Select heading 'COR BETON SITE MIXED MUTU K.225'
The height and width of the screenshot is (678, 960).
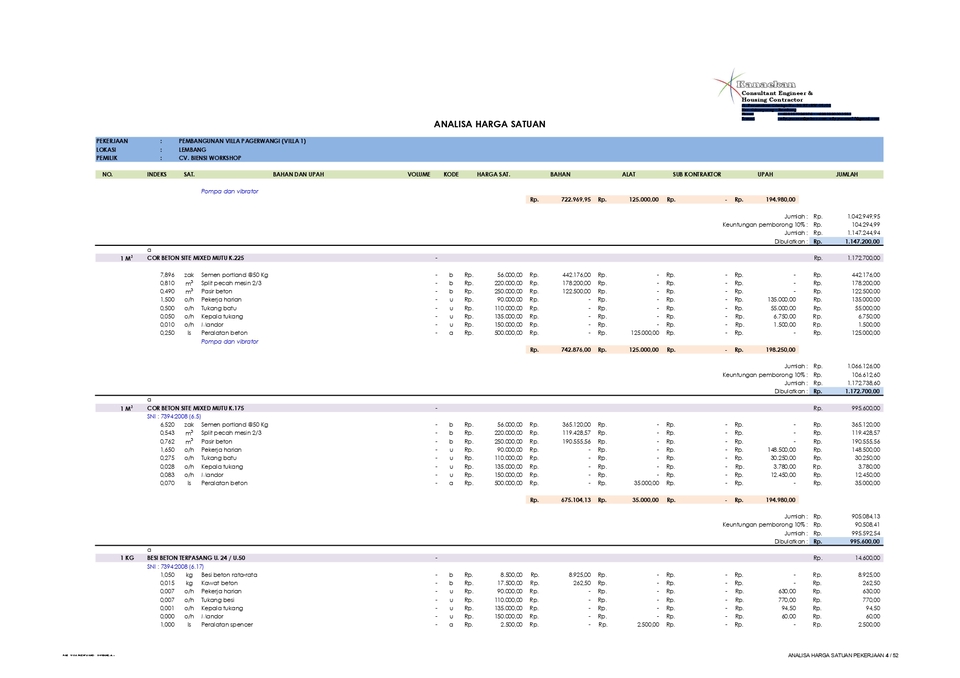195,258
